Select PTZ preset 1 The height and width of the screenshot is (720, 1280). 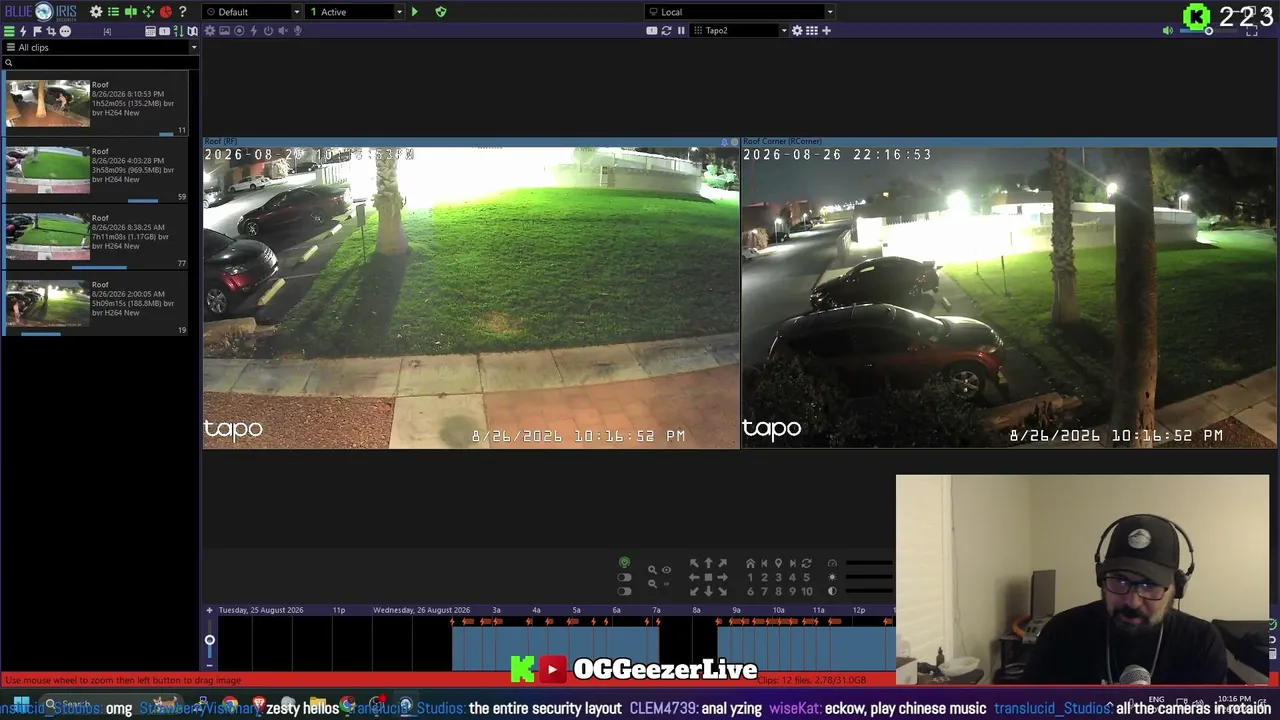750,577
